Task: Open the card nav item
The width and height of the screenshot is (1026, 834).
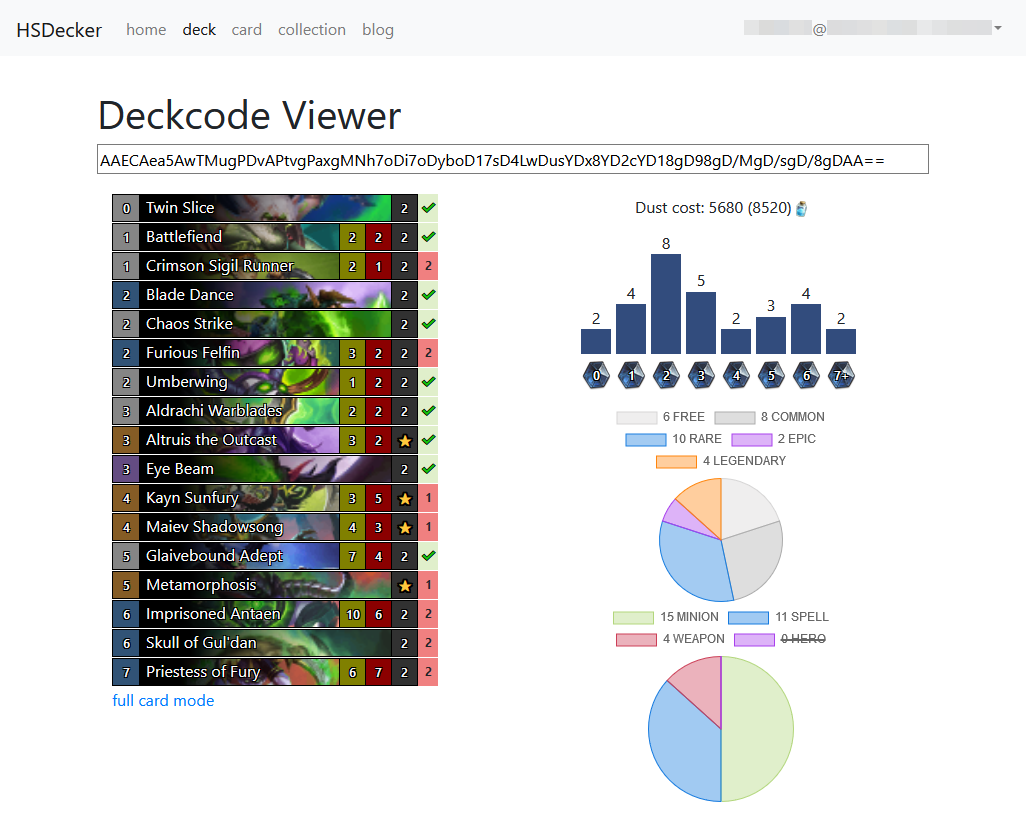Action: (247, 29)
